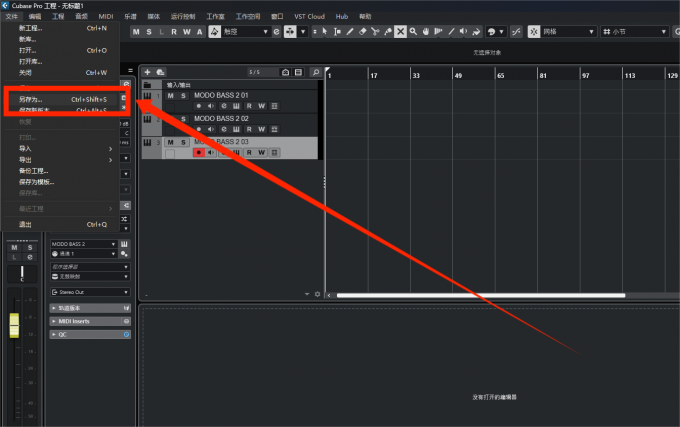
Task: Open the MIDI menu
Action: [105, 16]
